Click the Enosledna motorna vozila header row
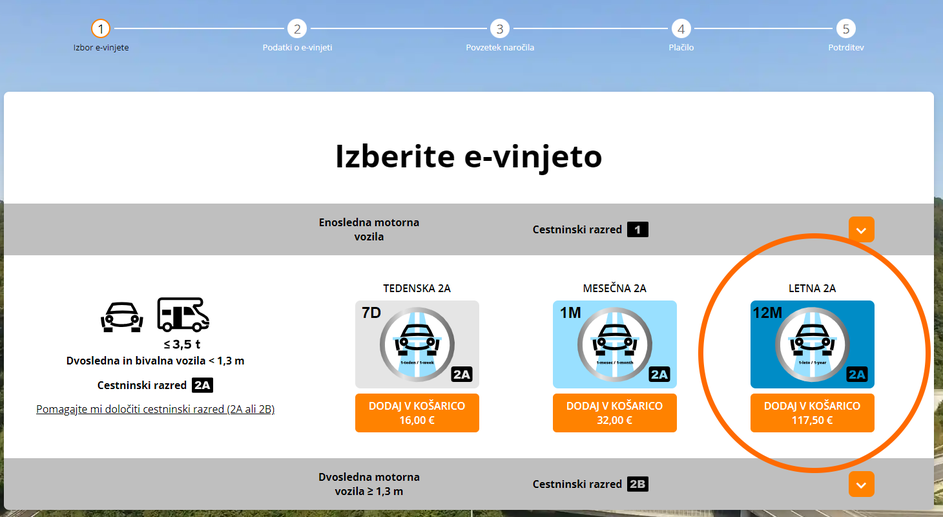 (x=369, y=229)
